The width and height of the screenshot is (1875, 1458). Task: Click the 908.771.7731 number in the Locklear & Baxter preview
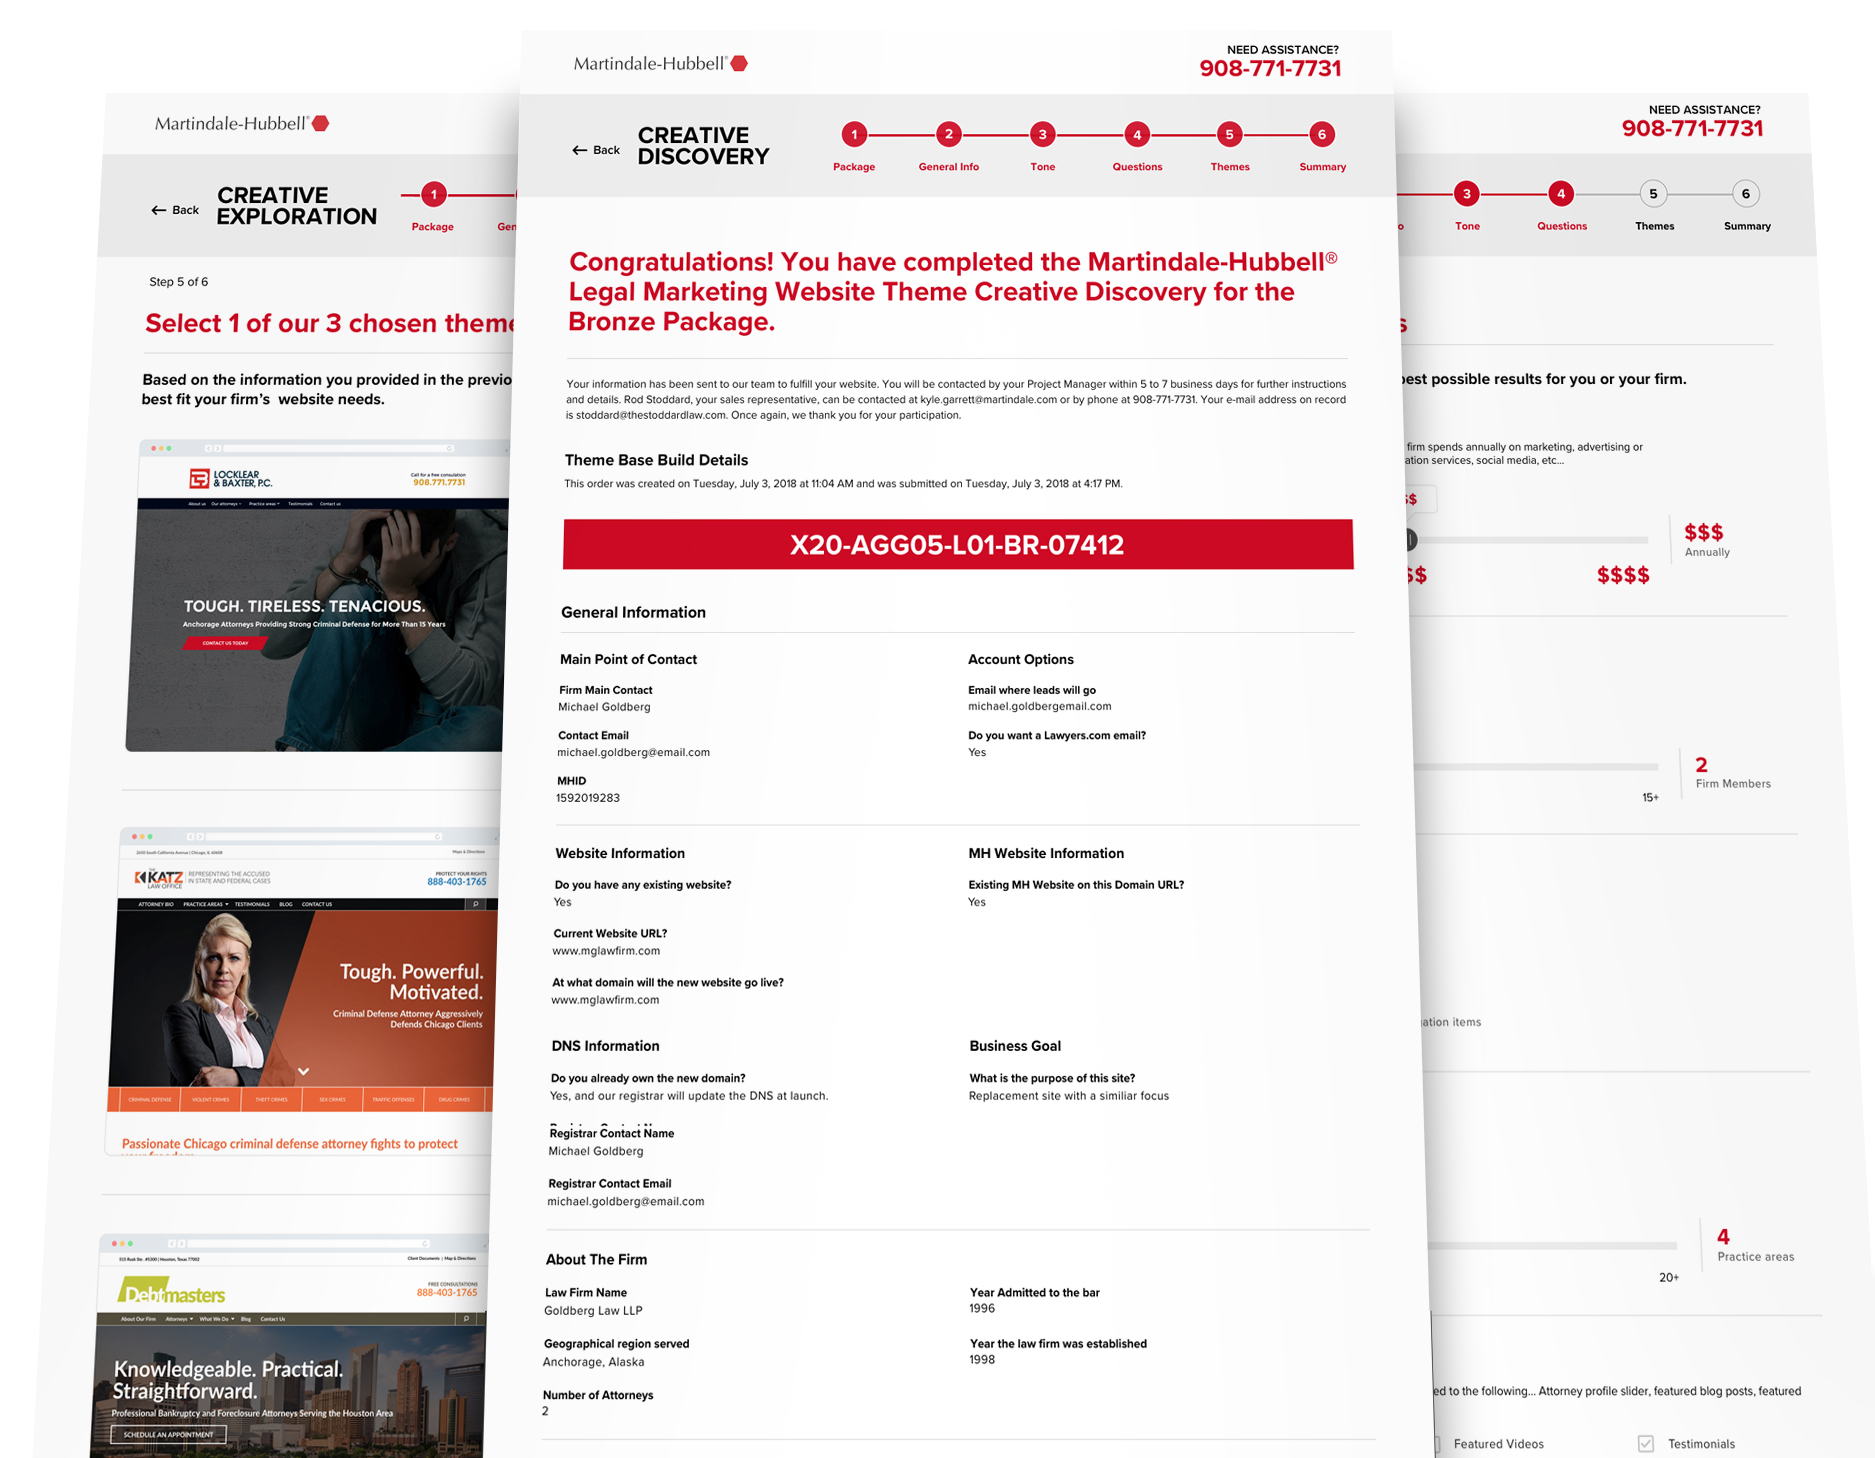[439, 482]
